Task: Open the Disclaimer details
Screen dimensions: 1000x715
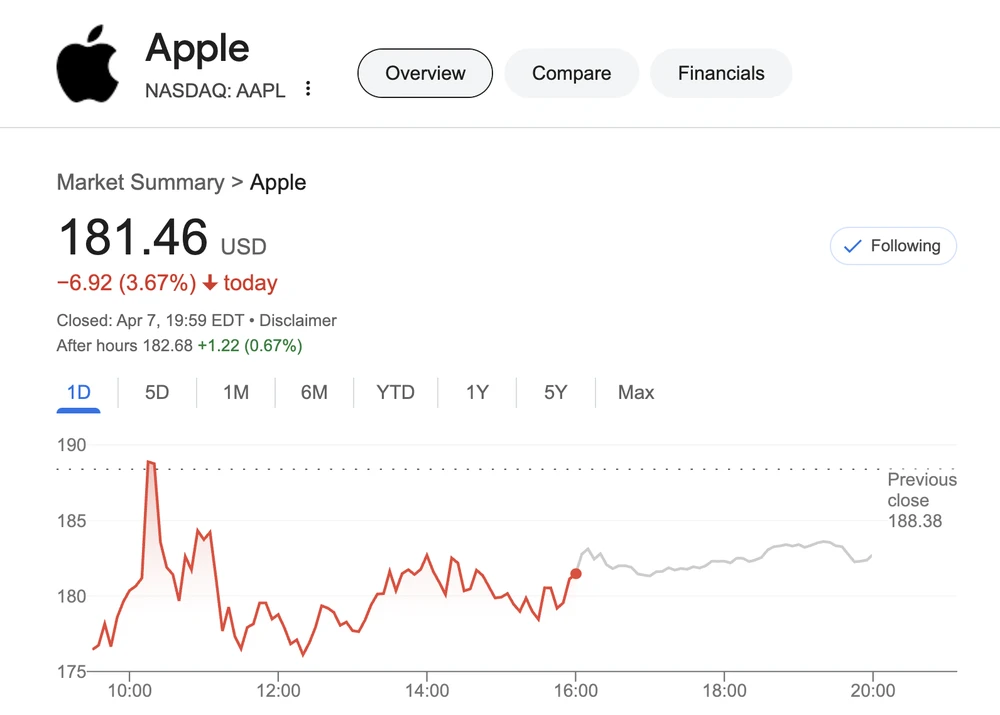Action: (x=297, y=320)
